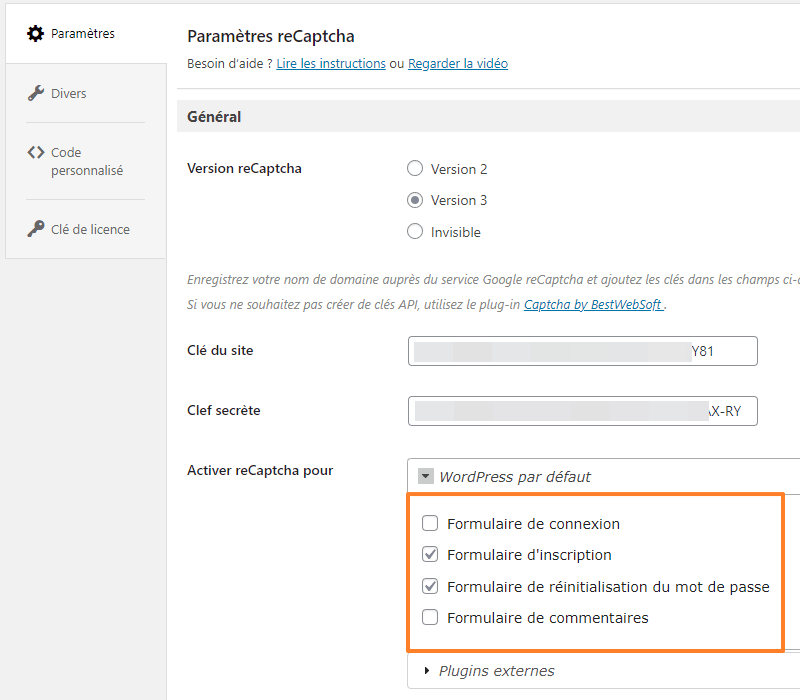Open the Clé de licence tab

(x=89, y=229)
